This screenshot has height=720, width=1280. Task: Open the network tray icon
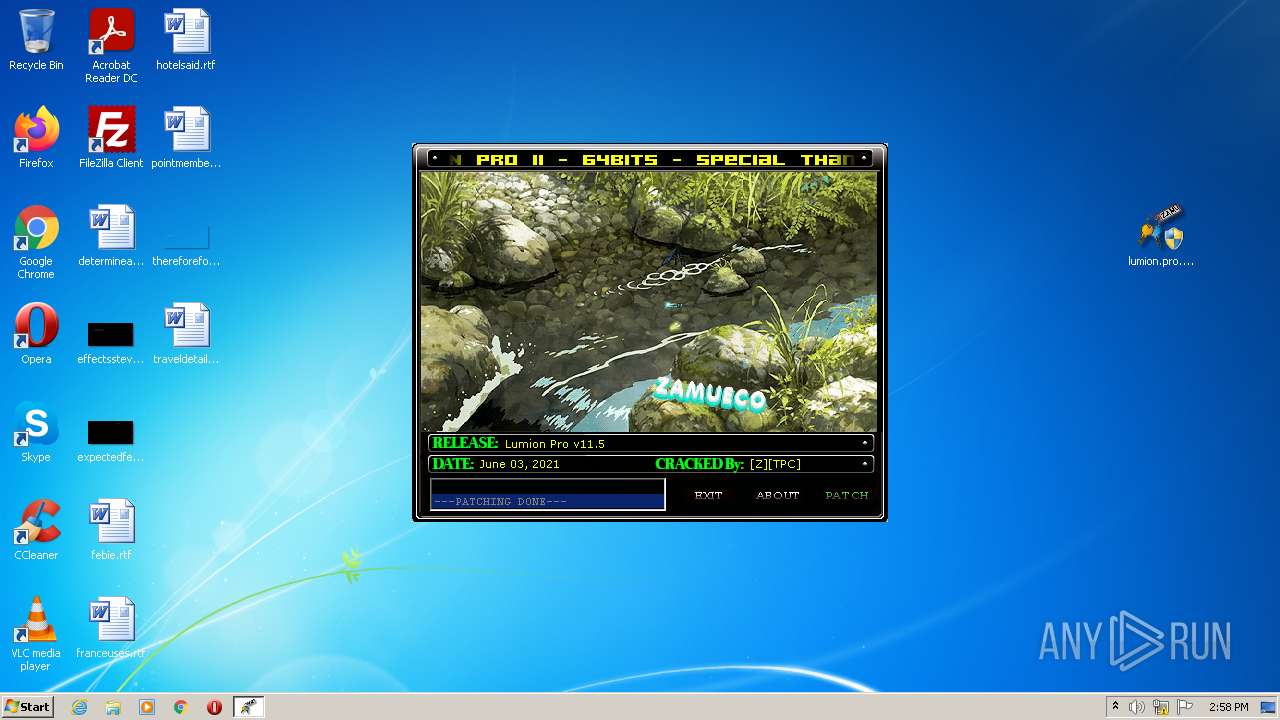pos(1161,707)
